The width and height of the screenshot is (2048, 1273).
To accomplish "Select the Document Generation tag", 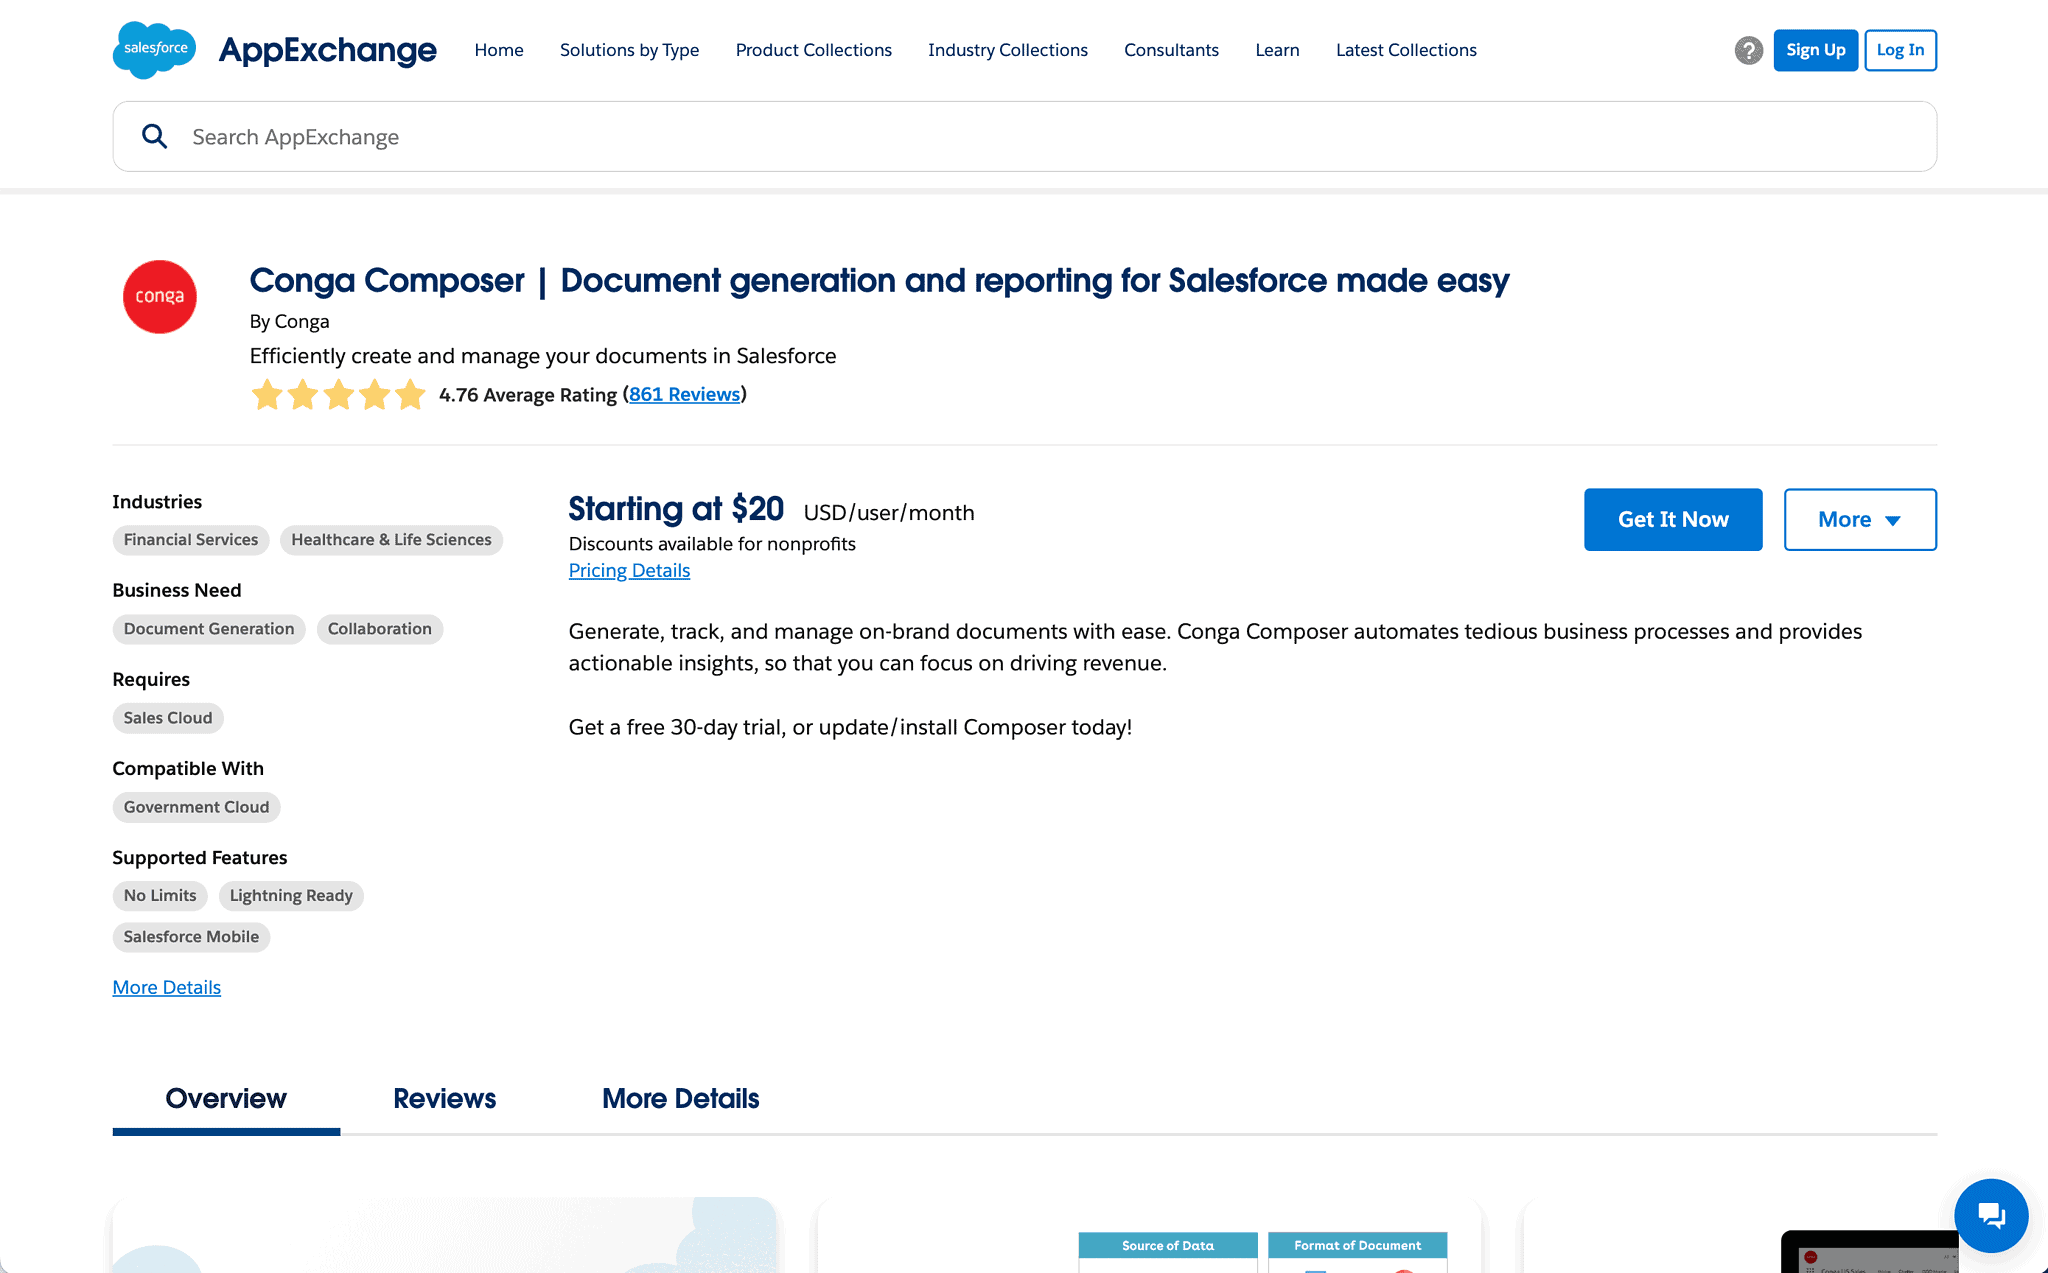I will coord(209,629).
